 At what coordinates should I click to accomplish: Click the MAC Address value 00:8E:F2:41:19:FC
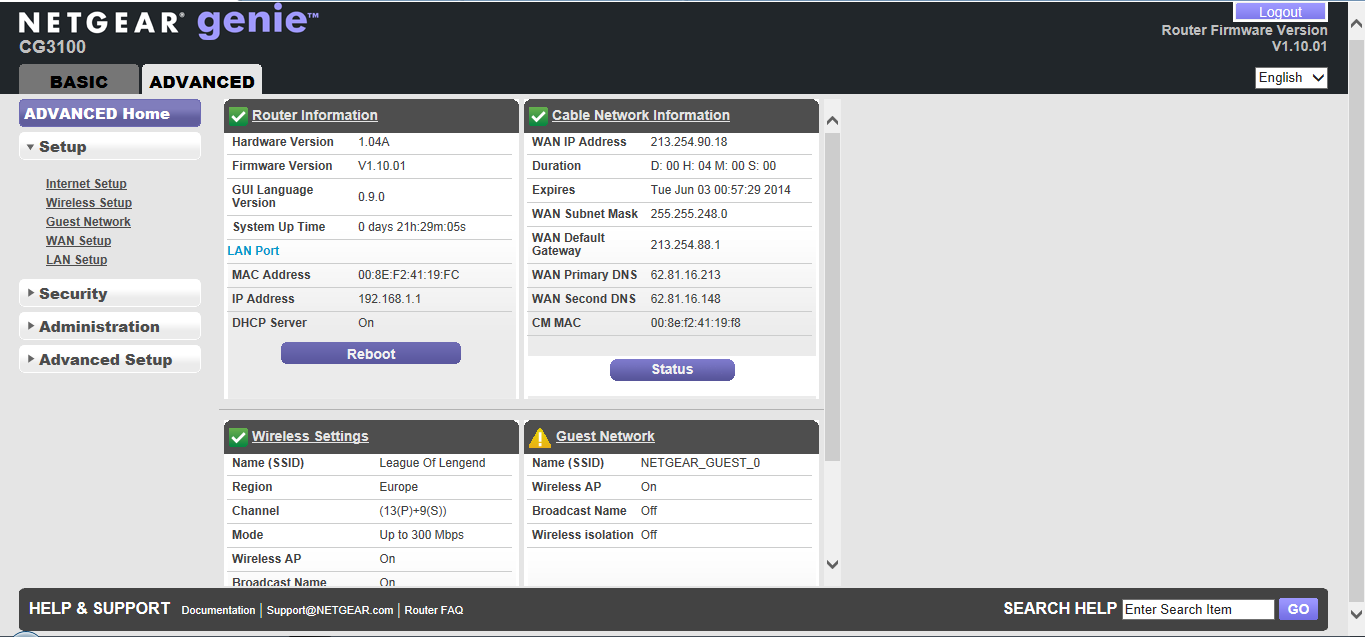coord(409,275)
